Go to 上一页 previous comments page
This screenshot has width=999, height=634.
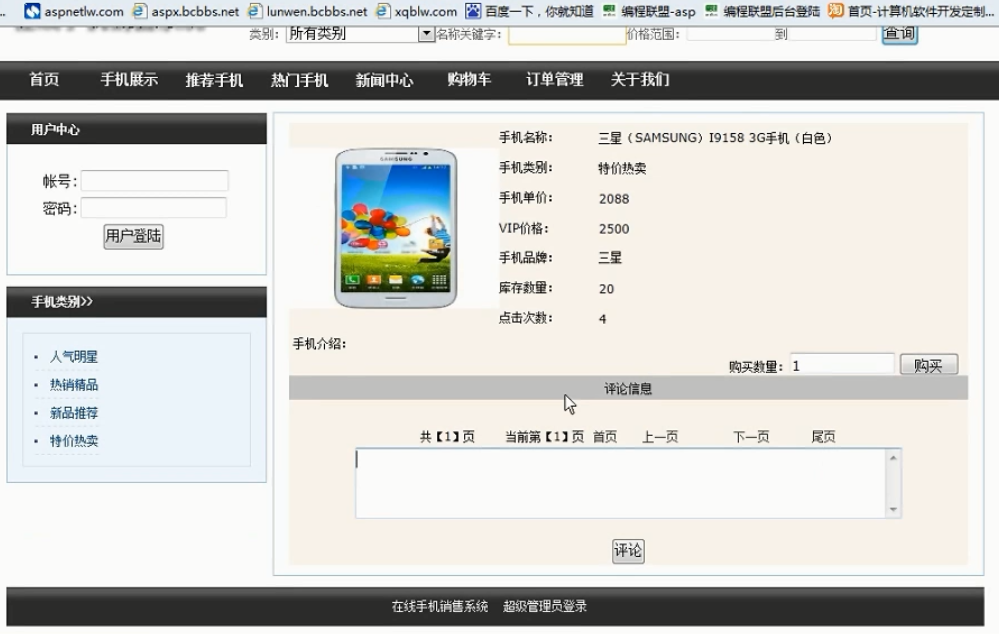(660, 437)
